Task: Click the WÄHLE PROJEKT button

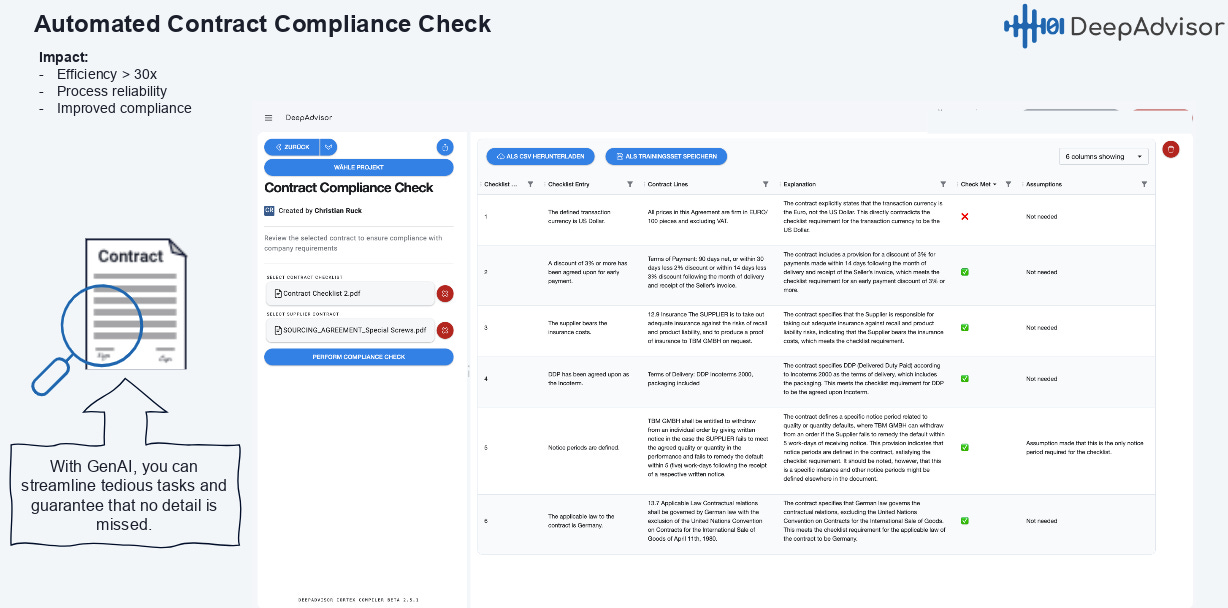Action: click(x=358, y=167)
